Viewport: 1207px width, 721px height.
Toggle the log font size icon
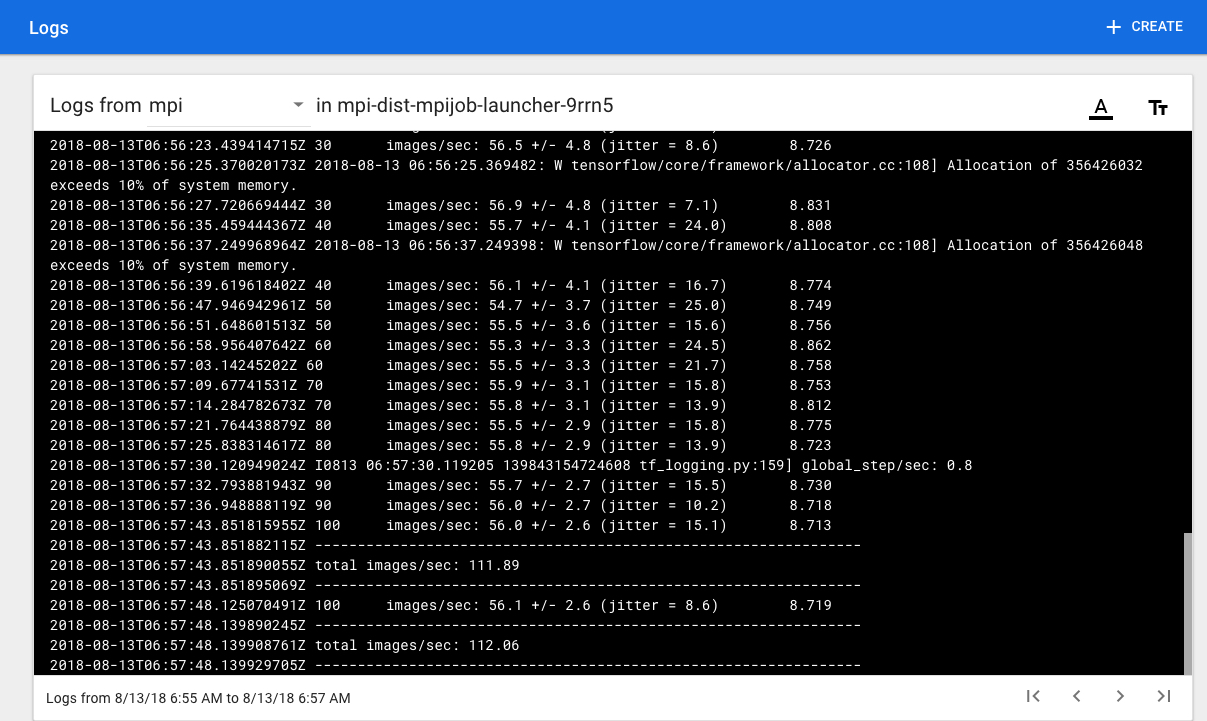click(x=1158, y=108)
